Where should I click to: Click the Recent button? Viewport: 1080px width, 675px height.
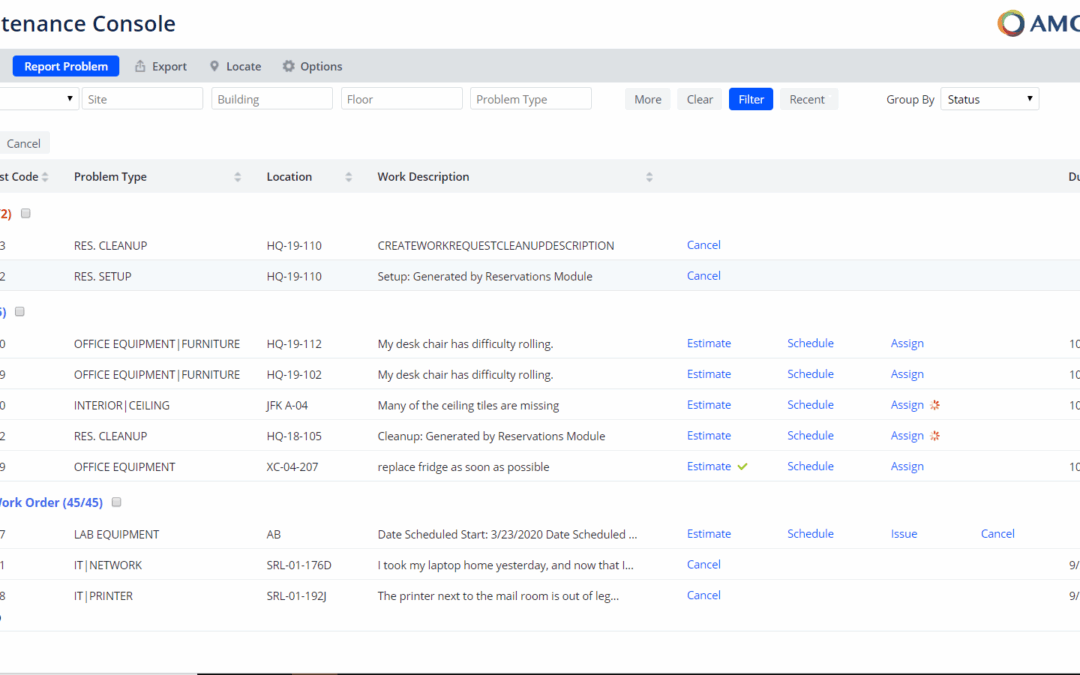pyautogui.click(x=809, y=99)
